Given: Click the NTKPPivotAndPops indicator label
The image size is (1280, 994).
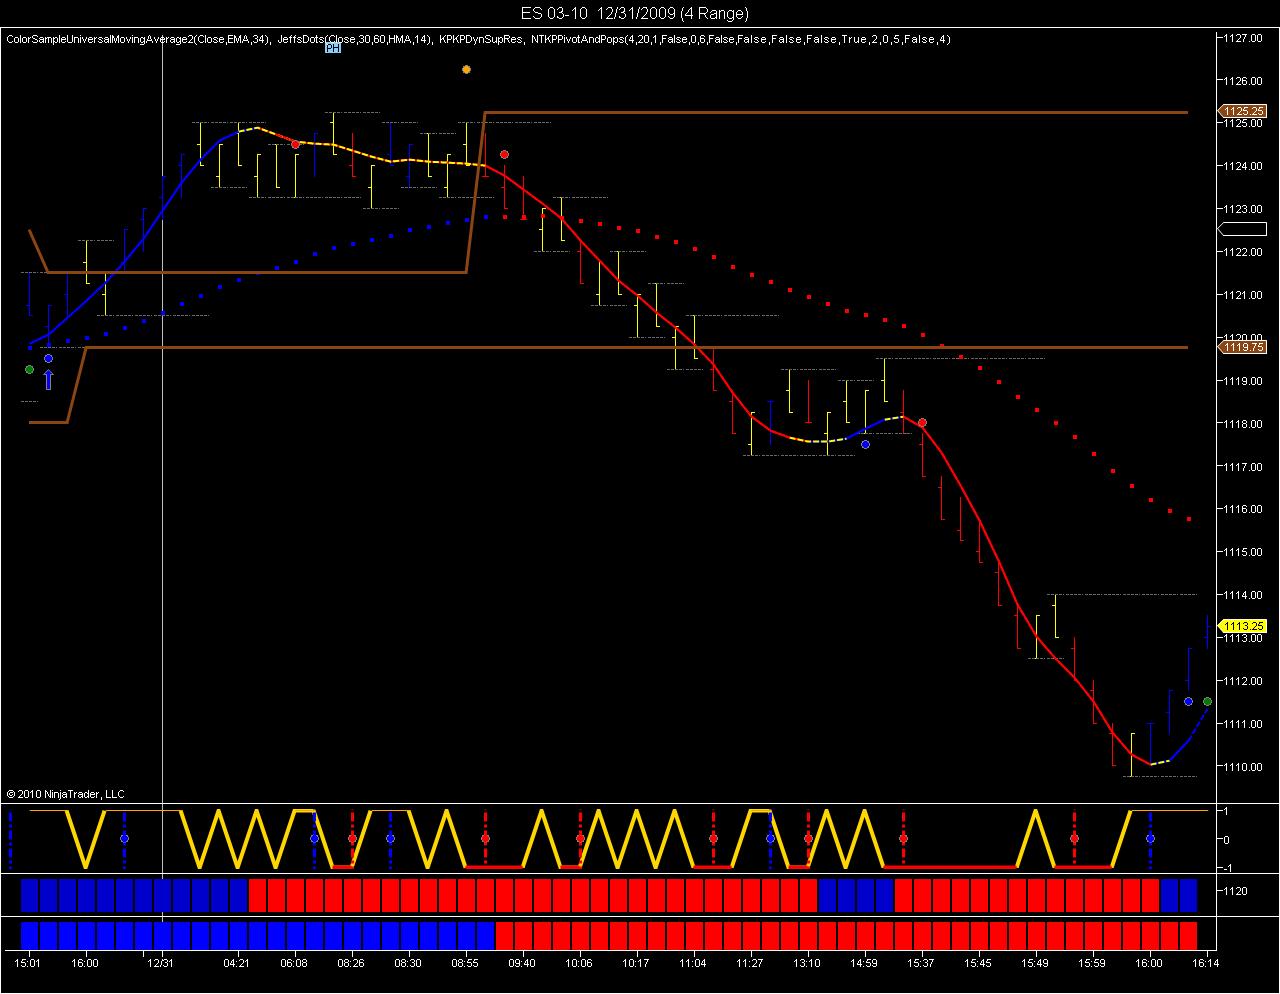Looking at the screenshot, I should pyautogui.click(x=739, y=39).
